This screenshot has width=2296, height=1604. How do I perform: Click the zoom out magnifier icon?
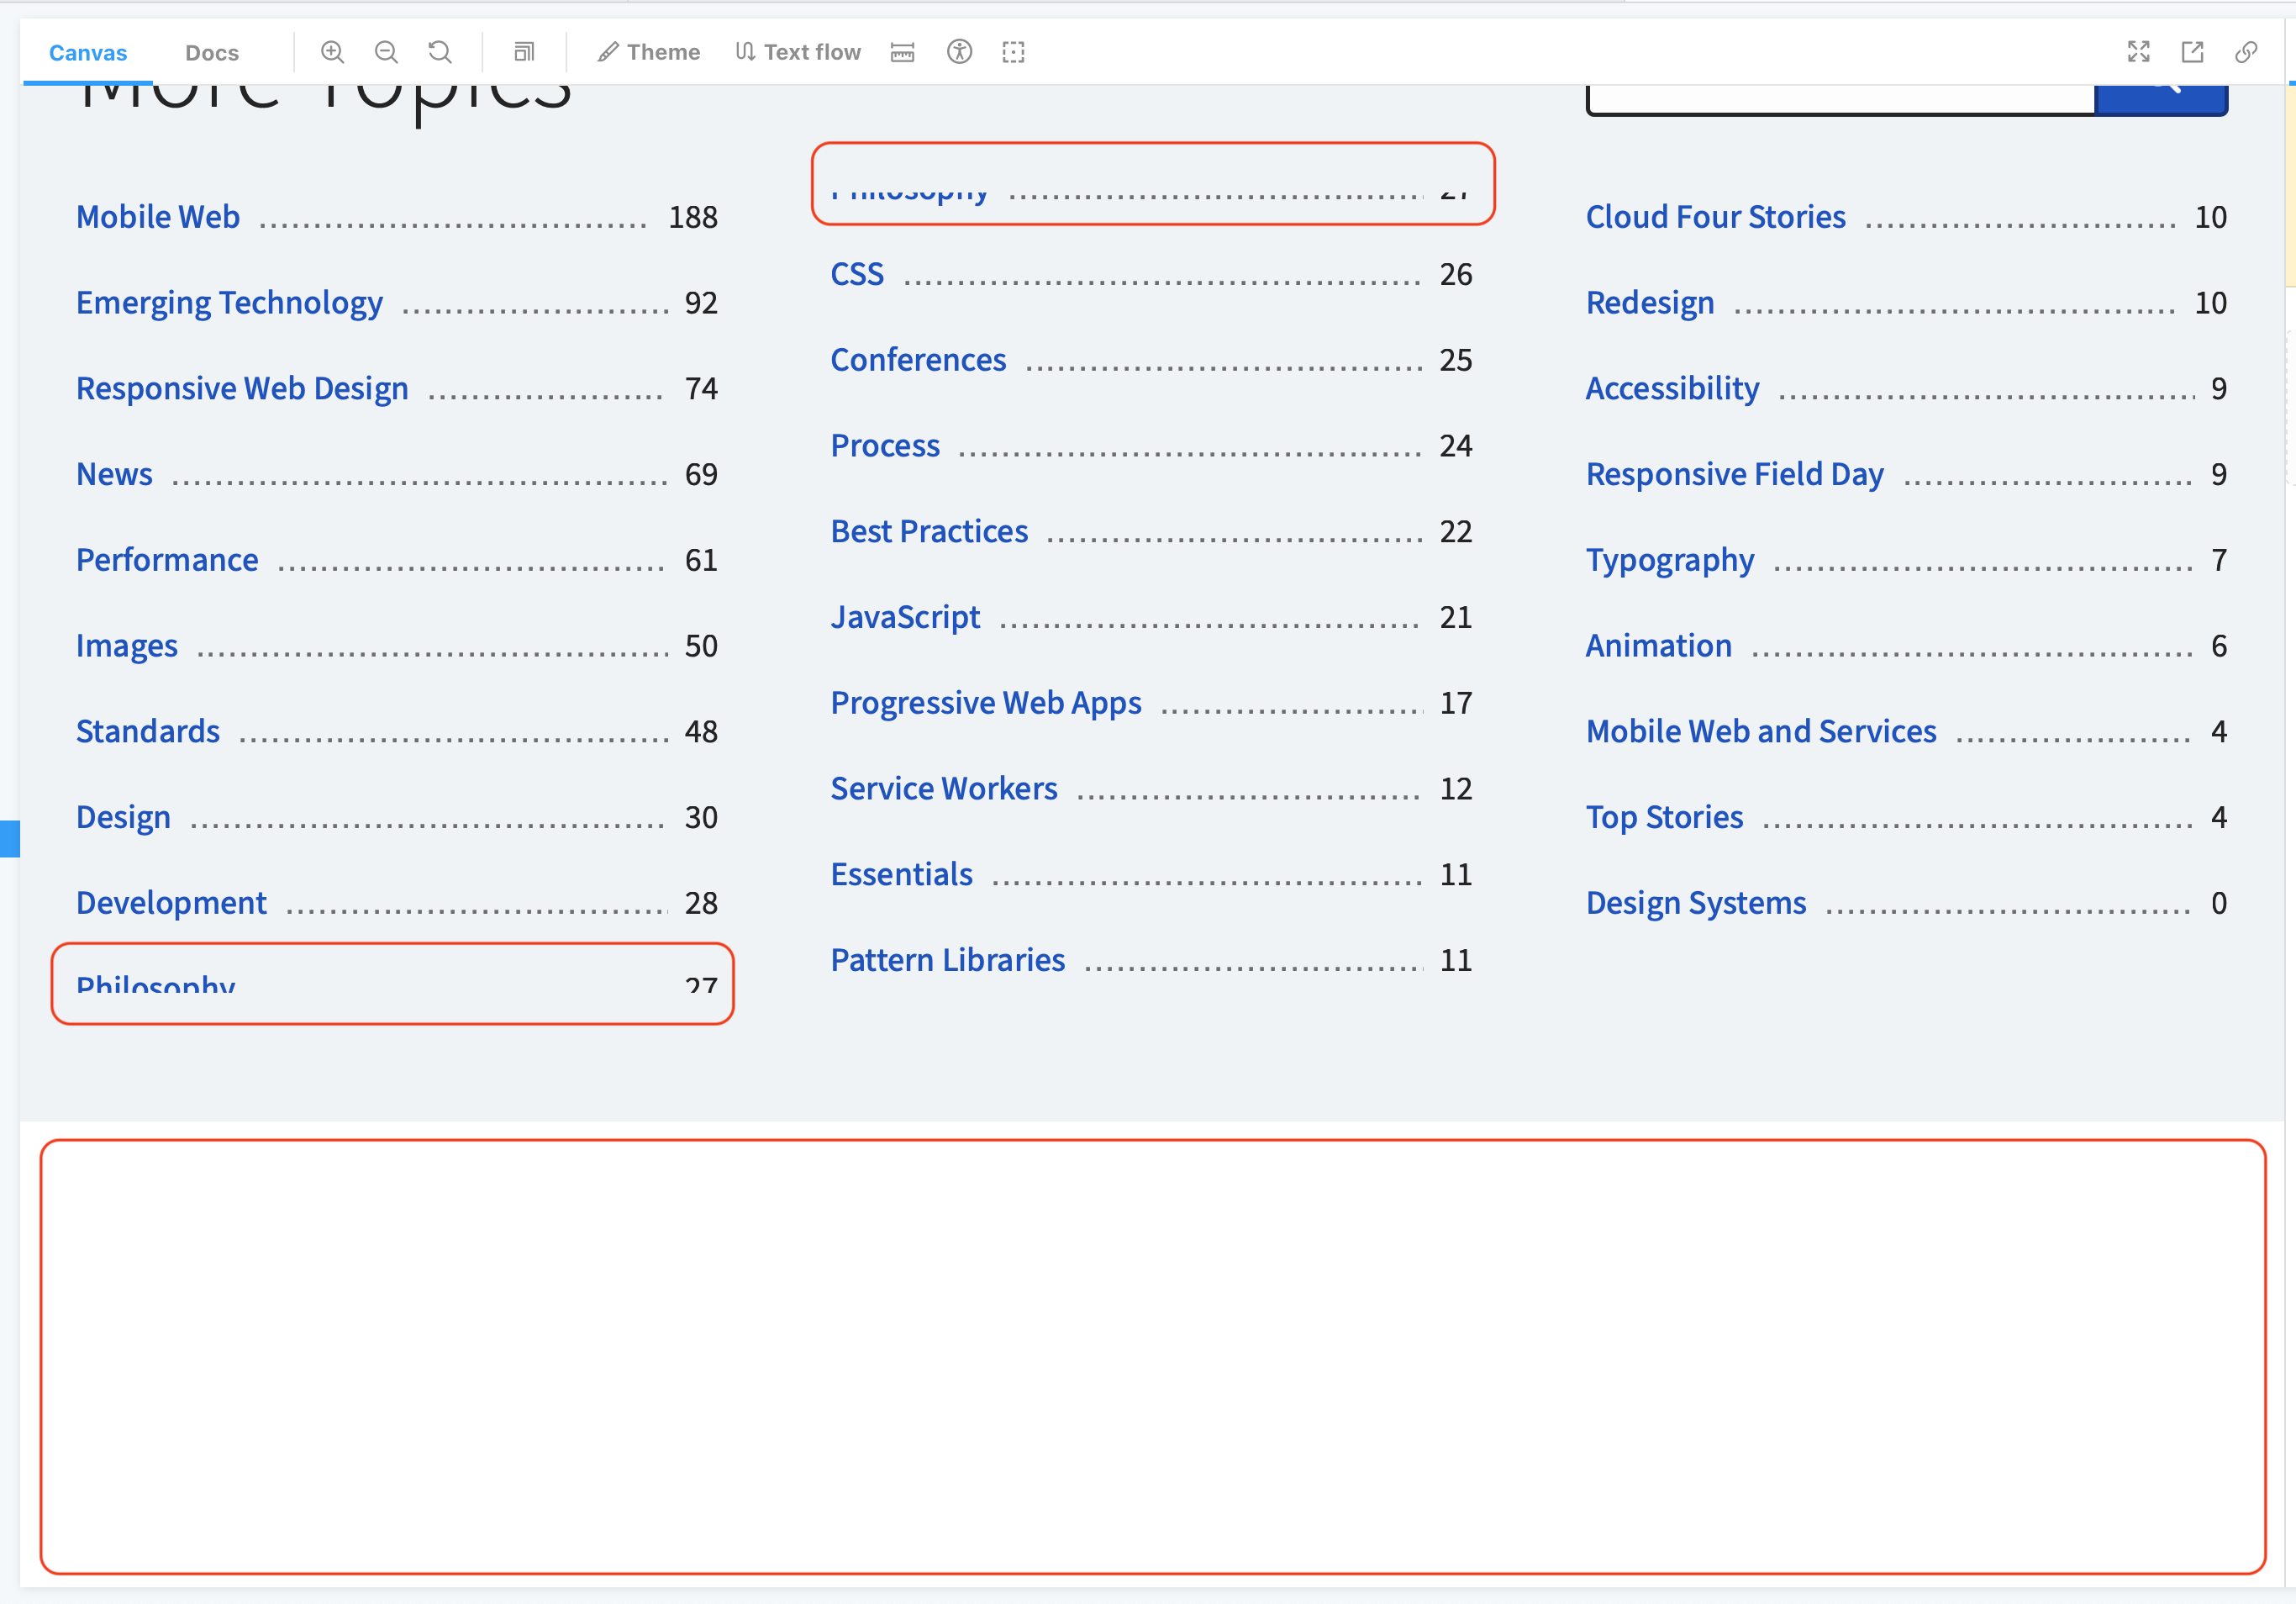point(386,52)
